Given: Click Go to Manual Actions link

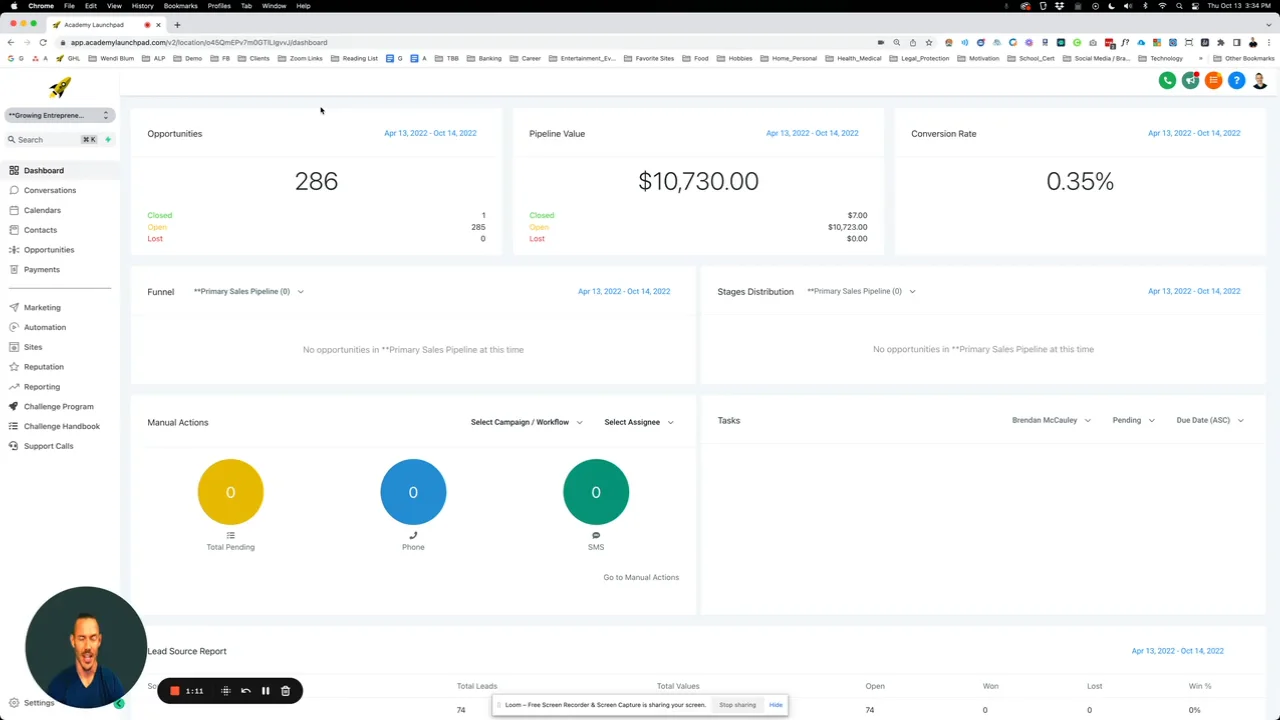Looking at the screenshot, I should [x=641, y=577].
